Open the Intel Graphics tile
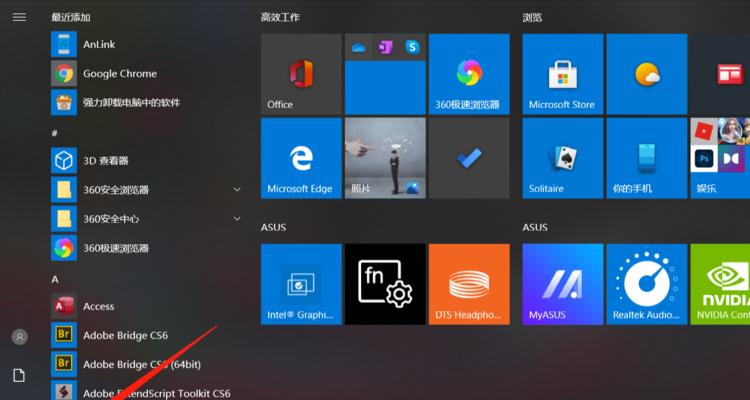The image size is (750, 400). pyautogui.click(x=301, y=284)
